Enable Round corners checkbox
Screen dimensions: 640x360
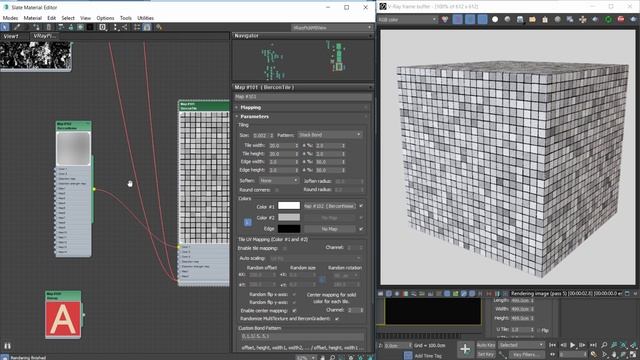point(277,190)
